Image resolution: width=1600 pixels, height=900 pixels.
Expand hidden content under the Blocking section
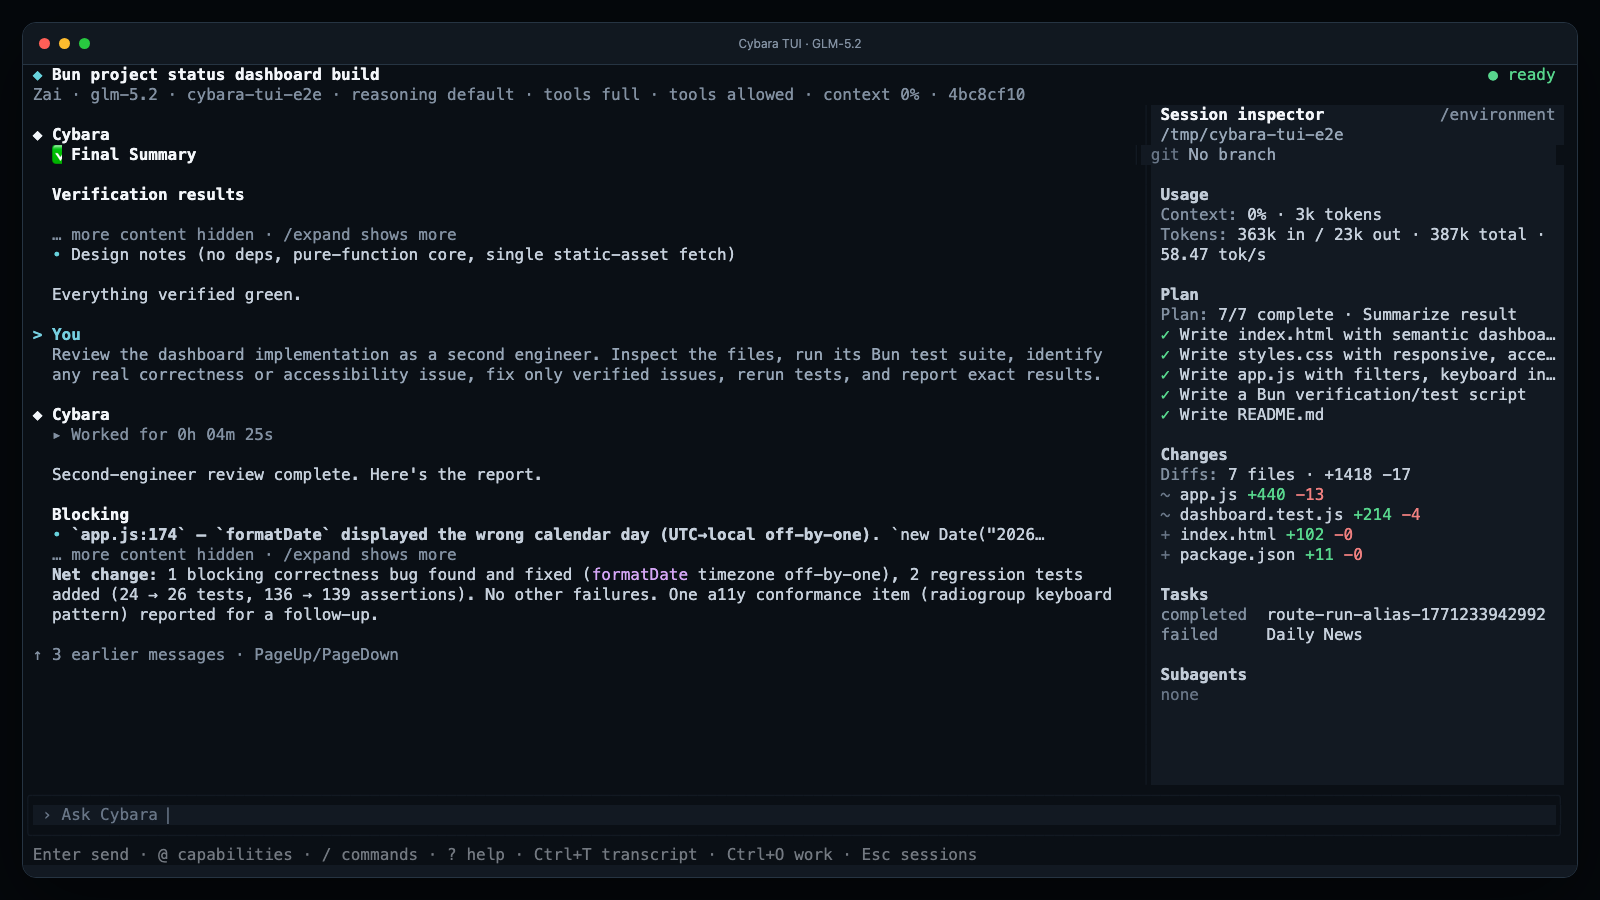(x=254, y=555)
